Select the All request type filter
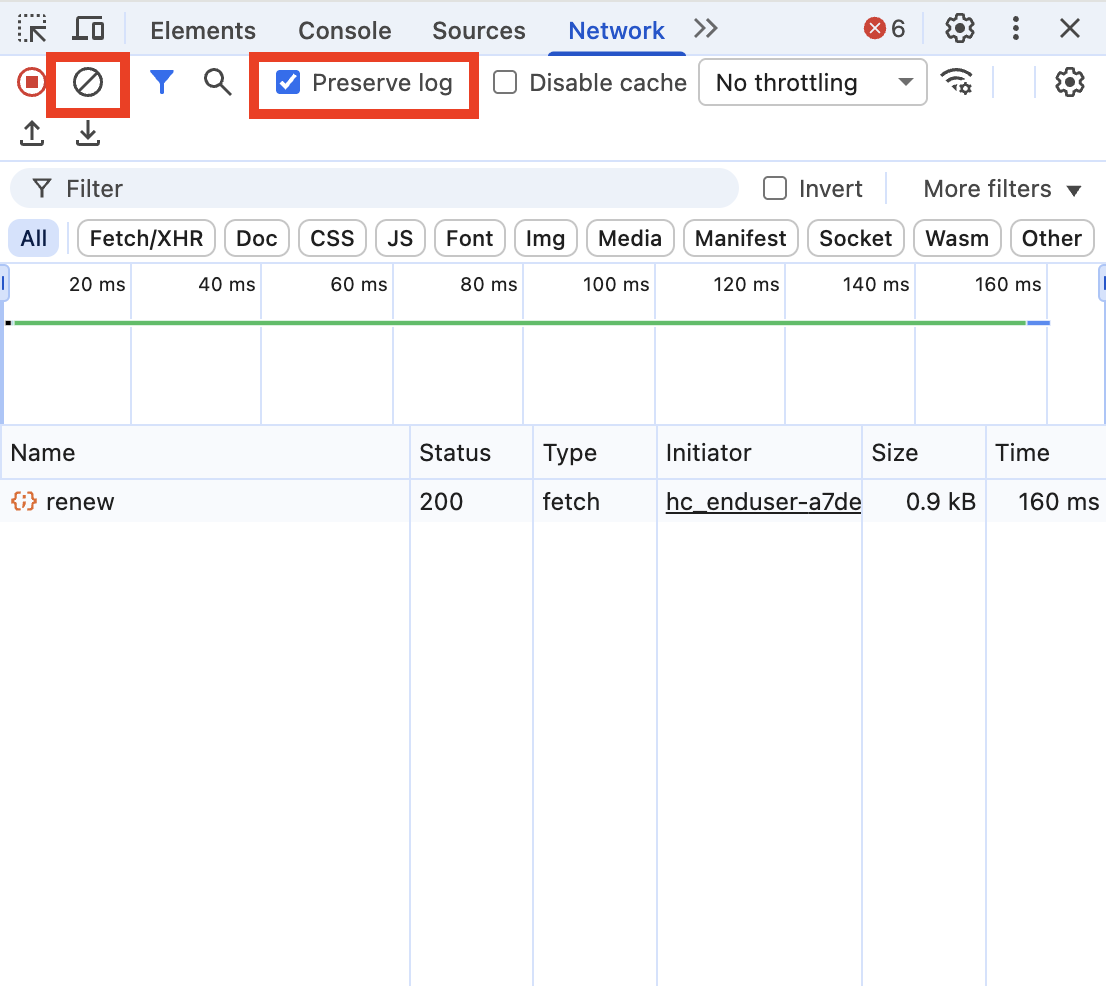The image size is (1106, 986). pyautogui.click(x=34, y=238)
